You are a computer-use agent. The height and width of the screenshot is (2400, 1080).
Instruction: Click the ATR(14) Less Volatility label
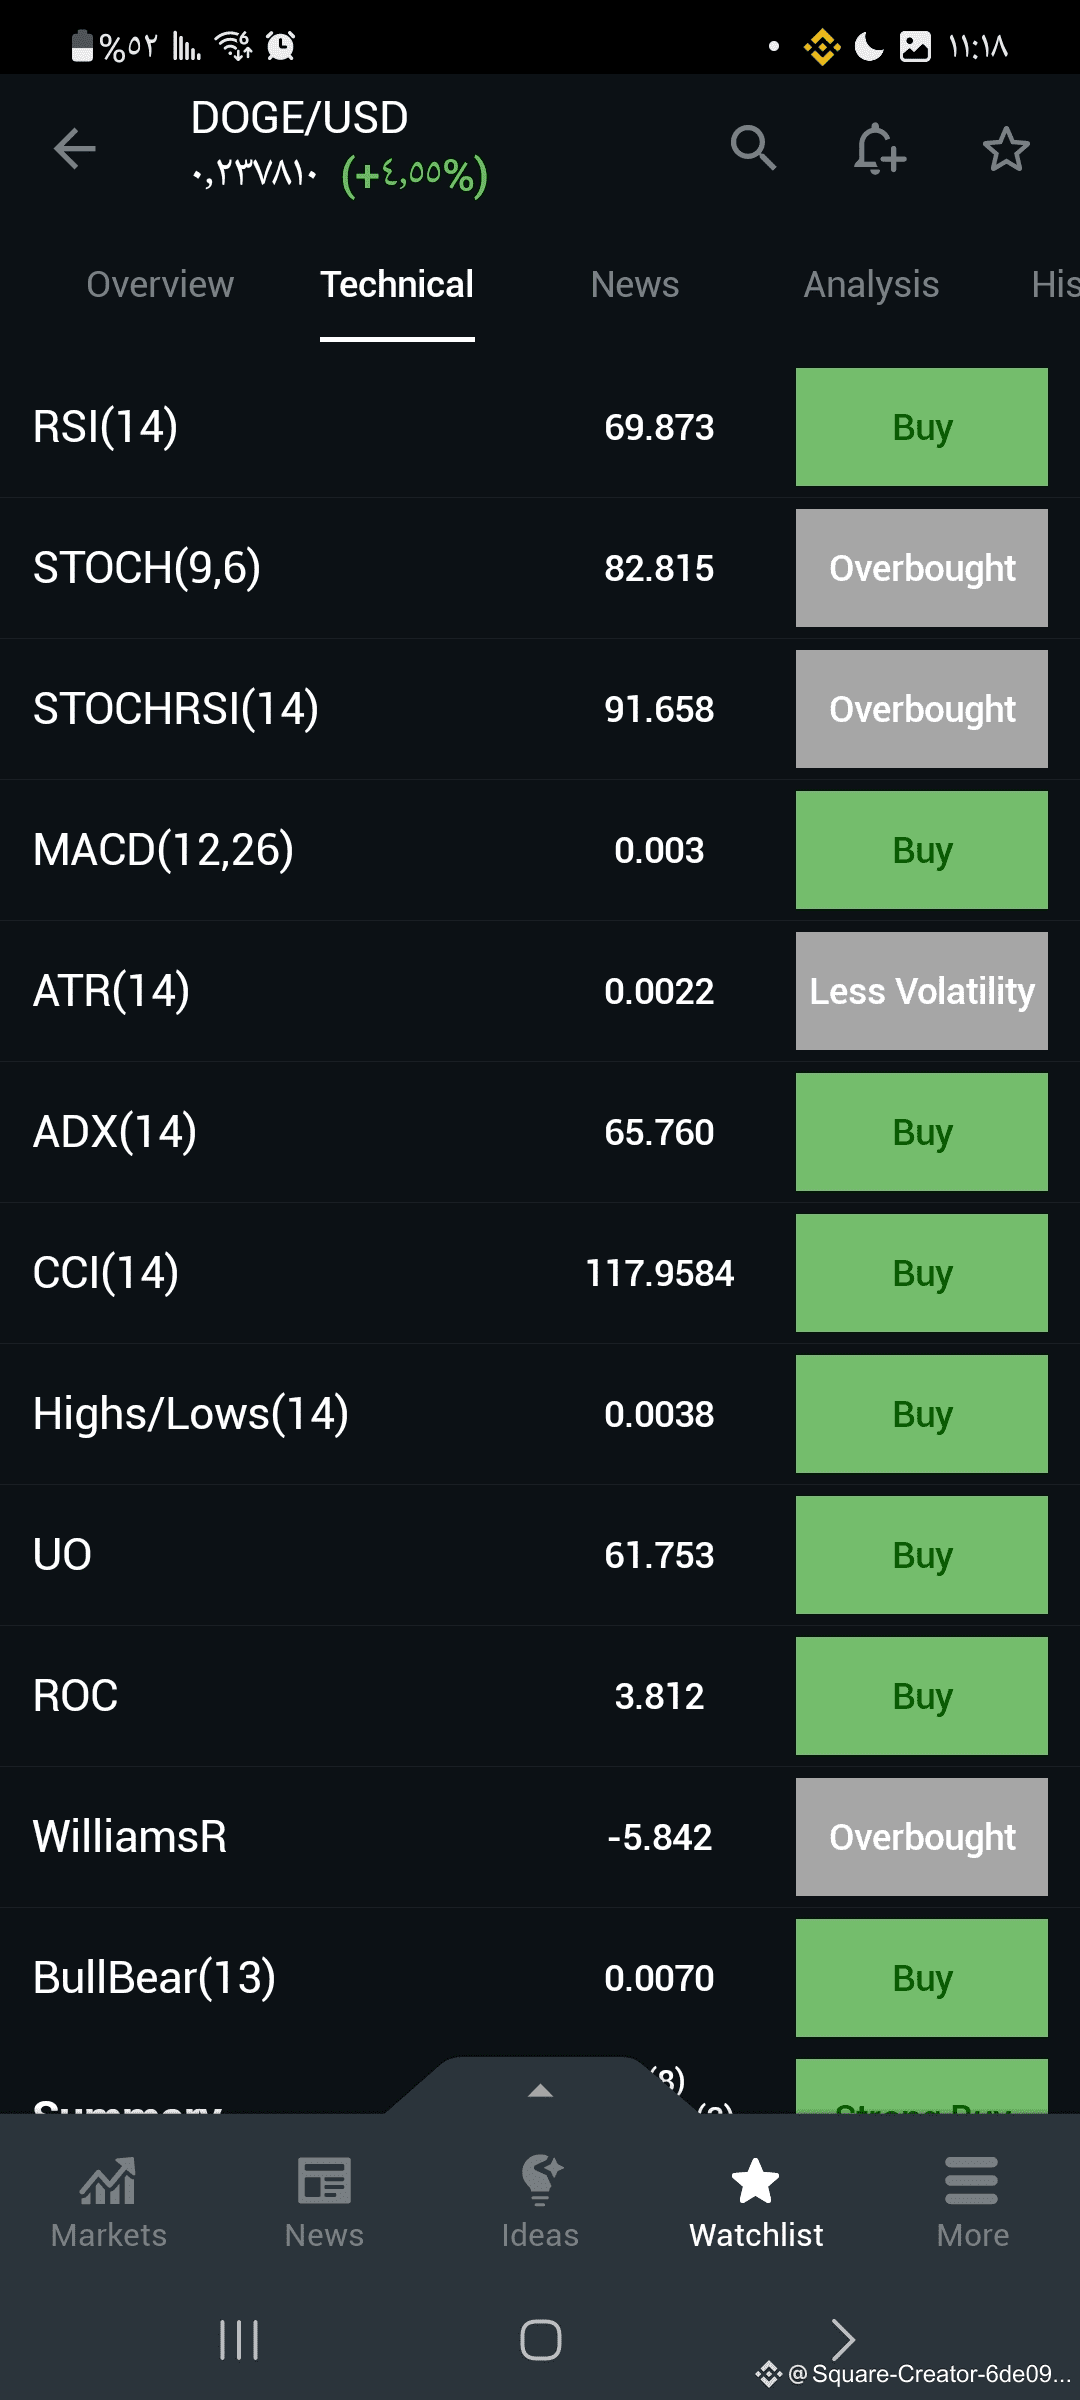(922, 991)
